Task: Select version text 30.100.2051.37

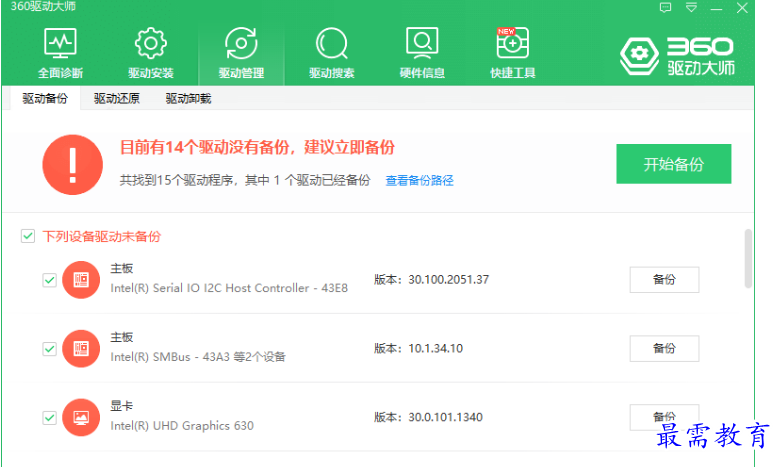Action: [449, 280]
